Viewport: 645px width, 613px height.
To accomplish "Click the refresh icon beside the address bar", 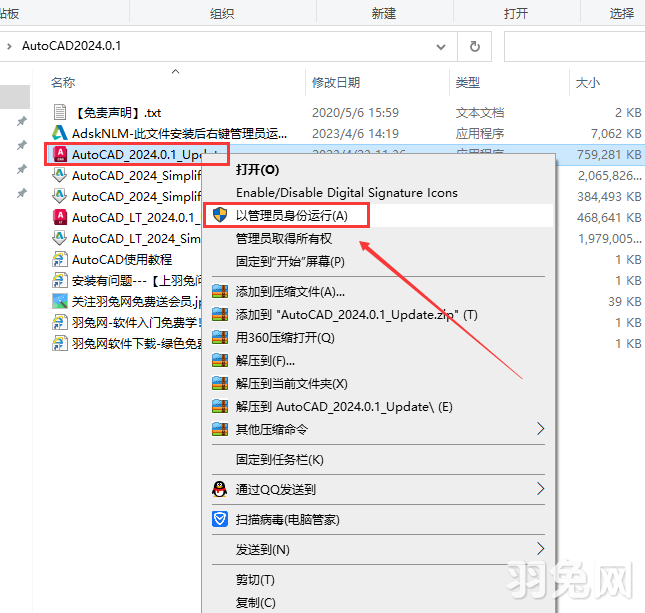I will (475, 46).
